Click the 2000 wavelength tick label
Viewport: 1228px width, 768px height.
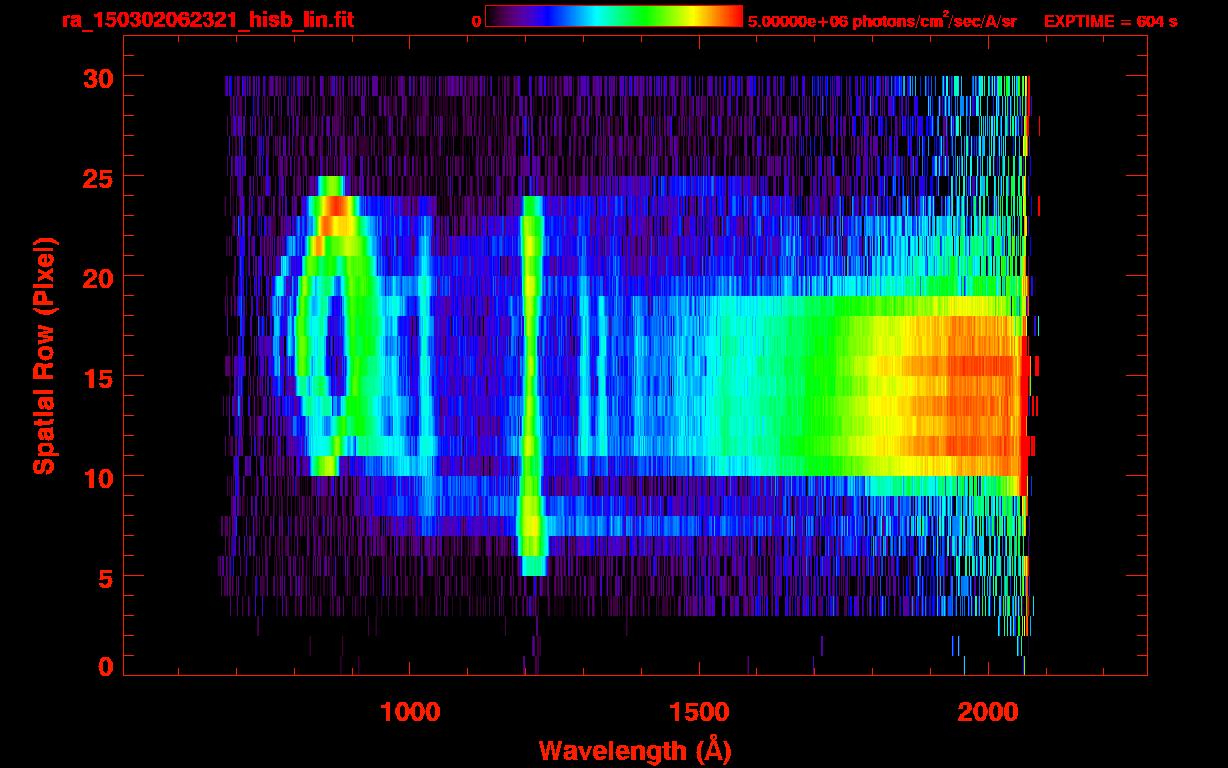click(988, 713)
